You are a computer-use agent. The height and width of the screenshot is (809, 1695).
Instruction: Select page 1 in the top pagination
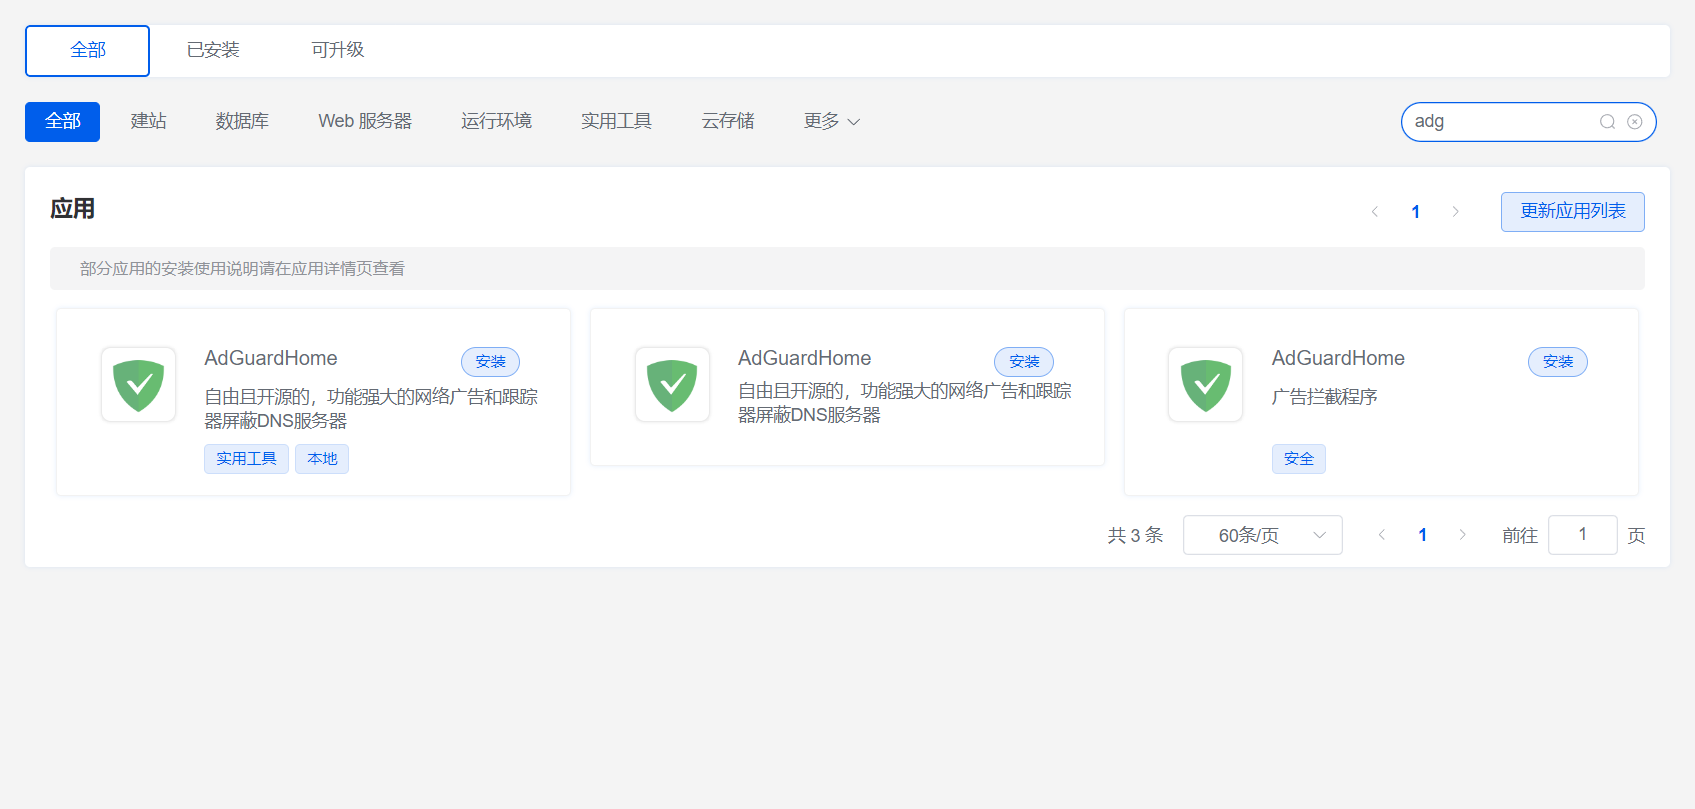[x=1415, y=212]
